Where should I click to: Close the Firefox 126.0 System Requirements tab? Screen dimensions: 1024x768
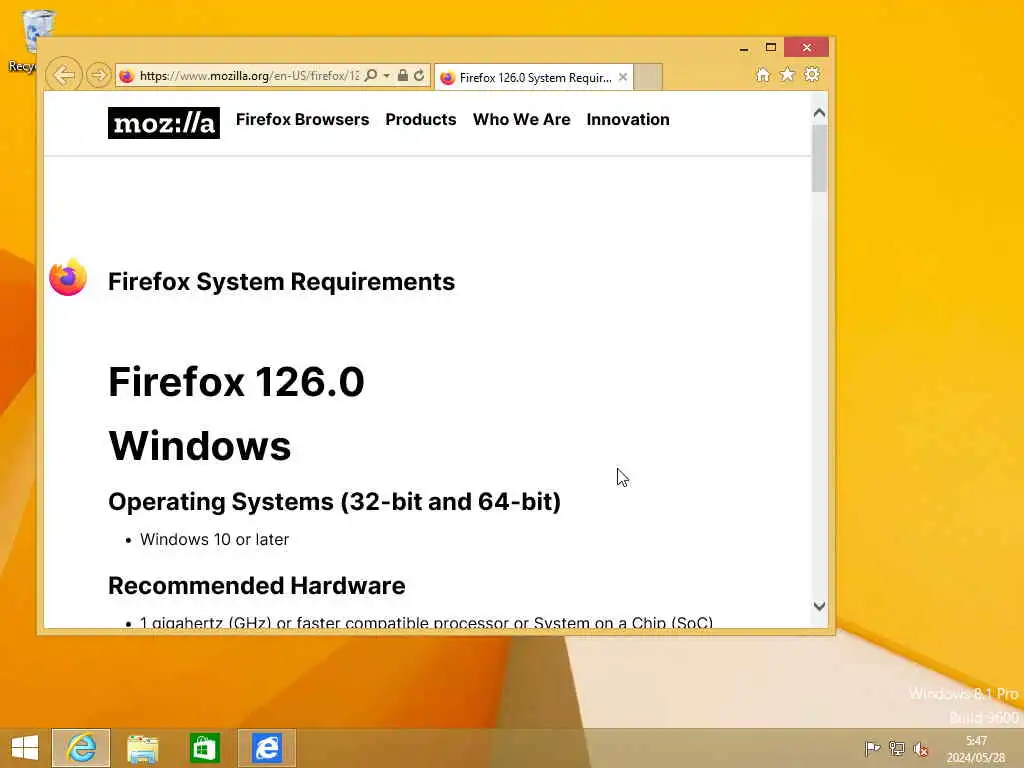click(623, 77)
